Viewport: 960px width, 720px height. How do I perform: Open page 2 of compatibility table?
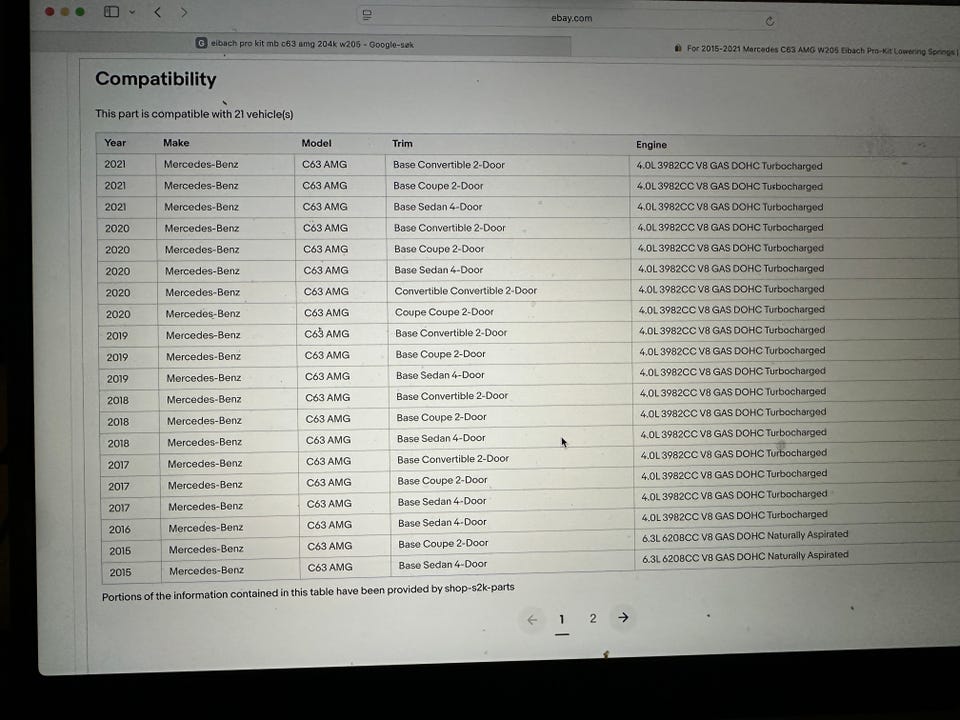[x=593, y=618]
